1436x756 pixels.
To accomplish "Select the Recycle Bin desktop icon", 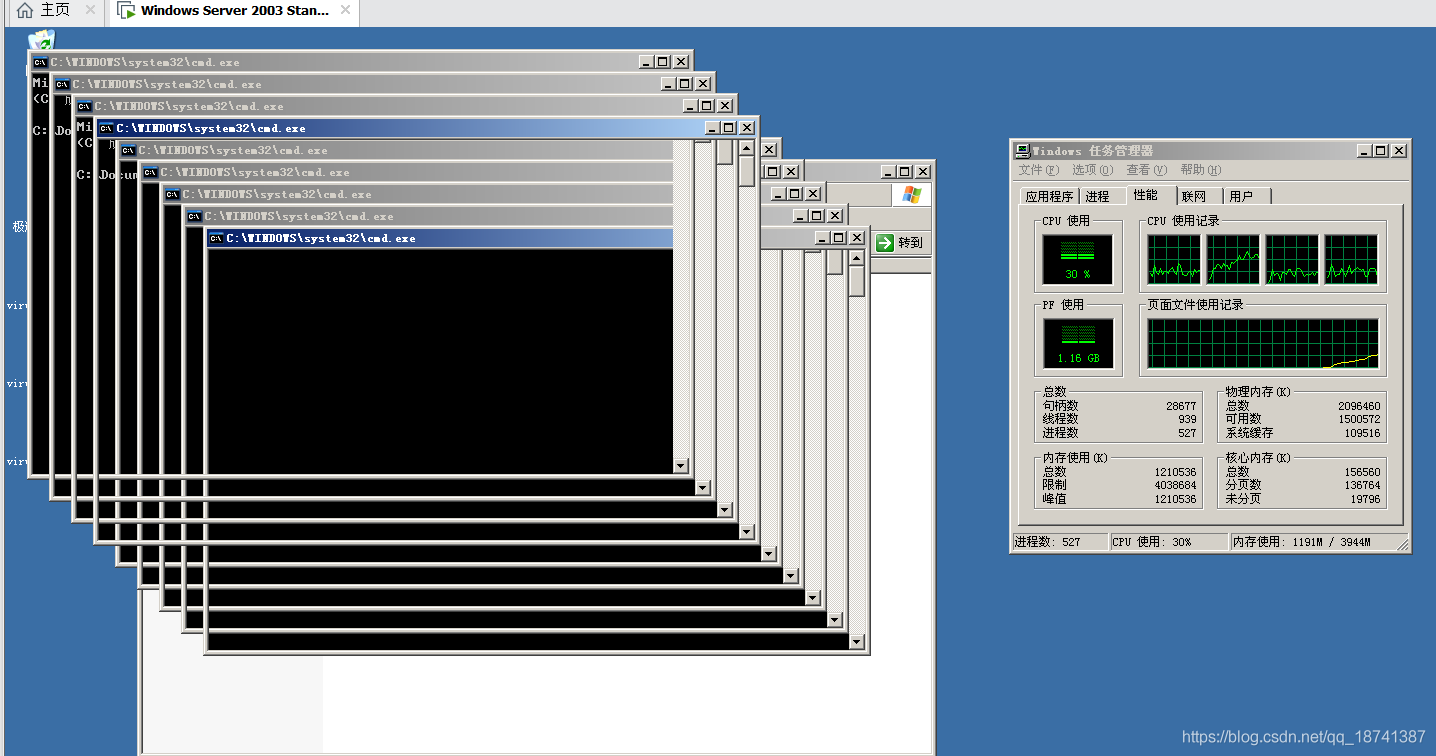I will 41,40.
